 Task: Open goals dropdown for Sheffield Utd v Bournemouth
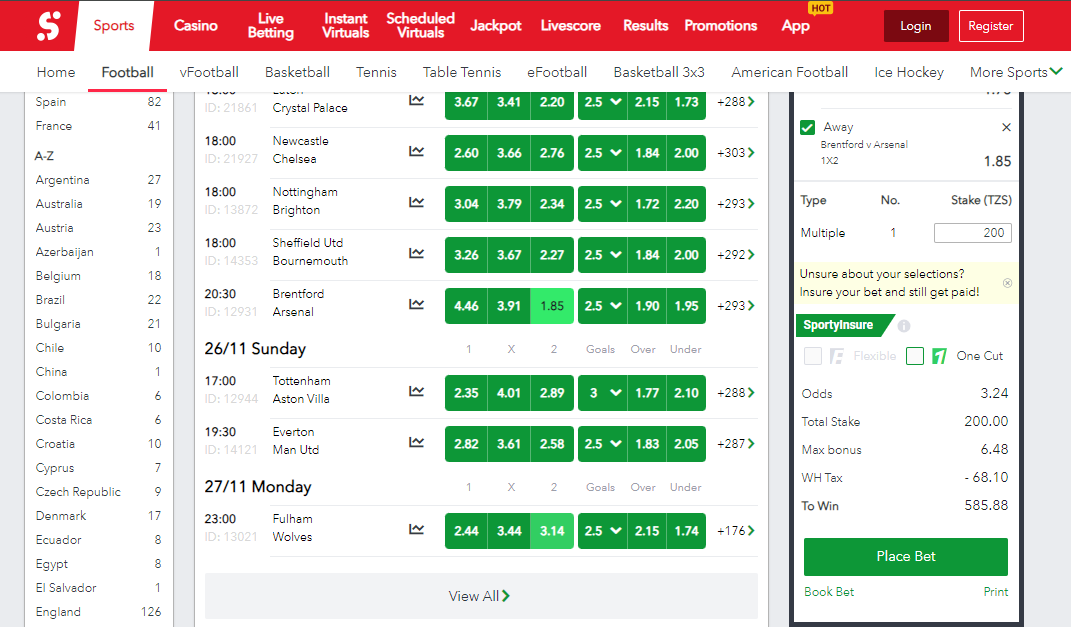coord(602,255)
